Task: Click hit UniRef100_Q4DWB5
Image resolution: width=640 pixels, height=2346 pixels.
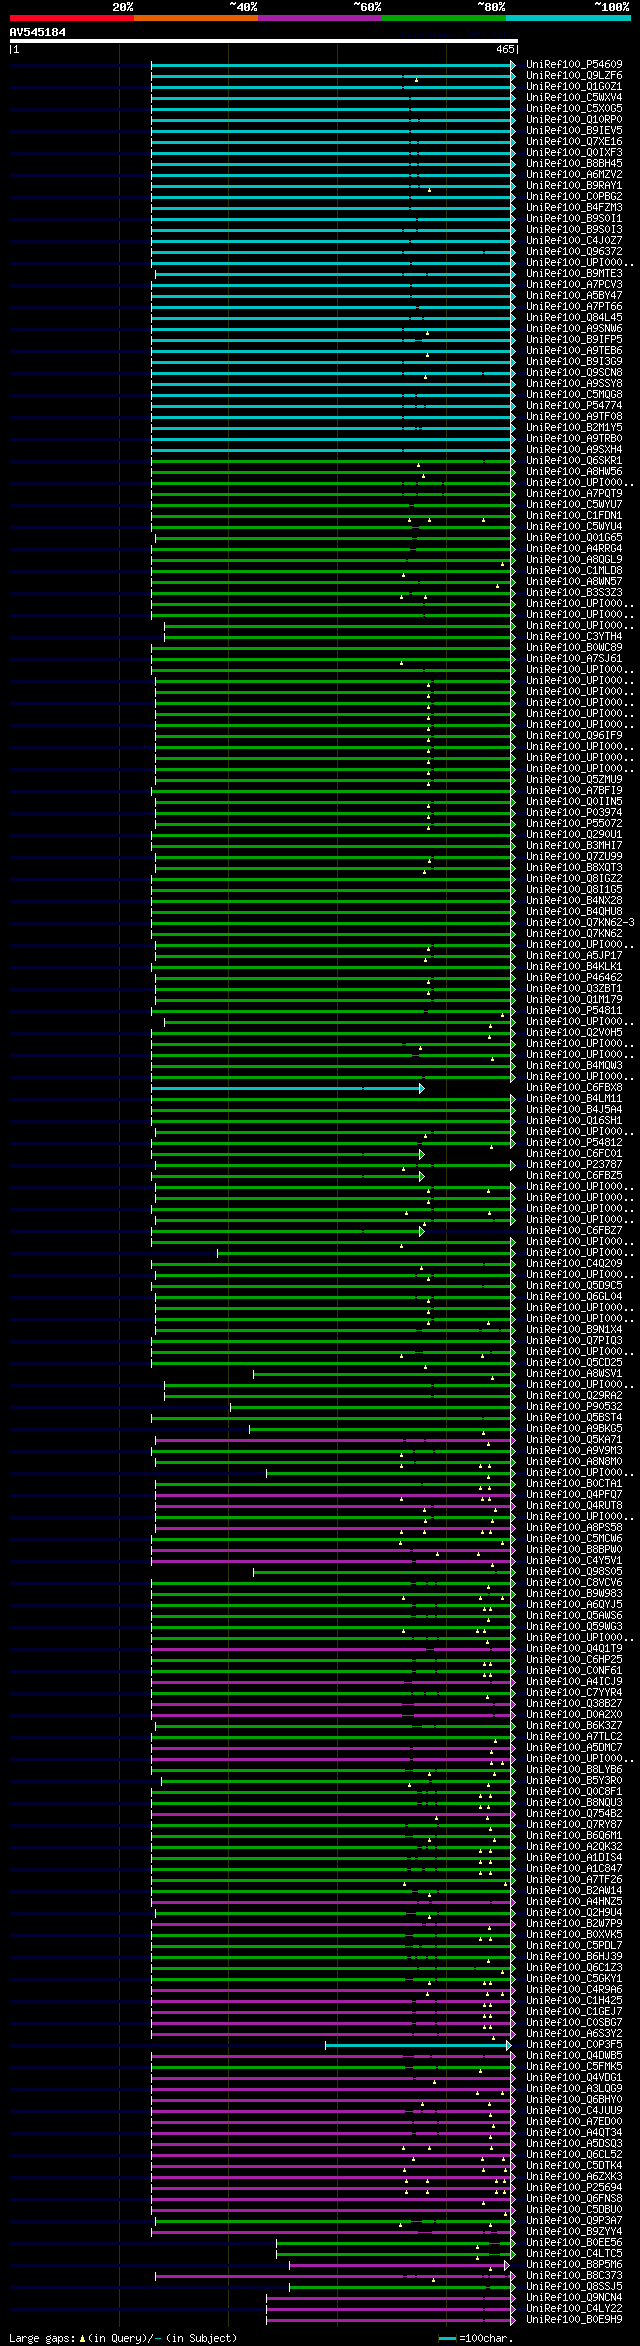Action: coord(574,2056)
